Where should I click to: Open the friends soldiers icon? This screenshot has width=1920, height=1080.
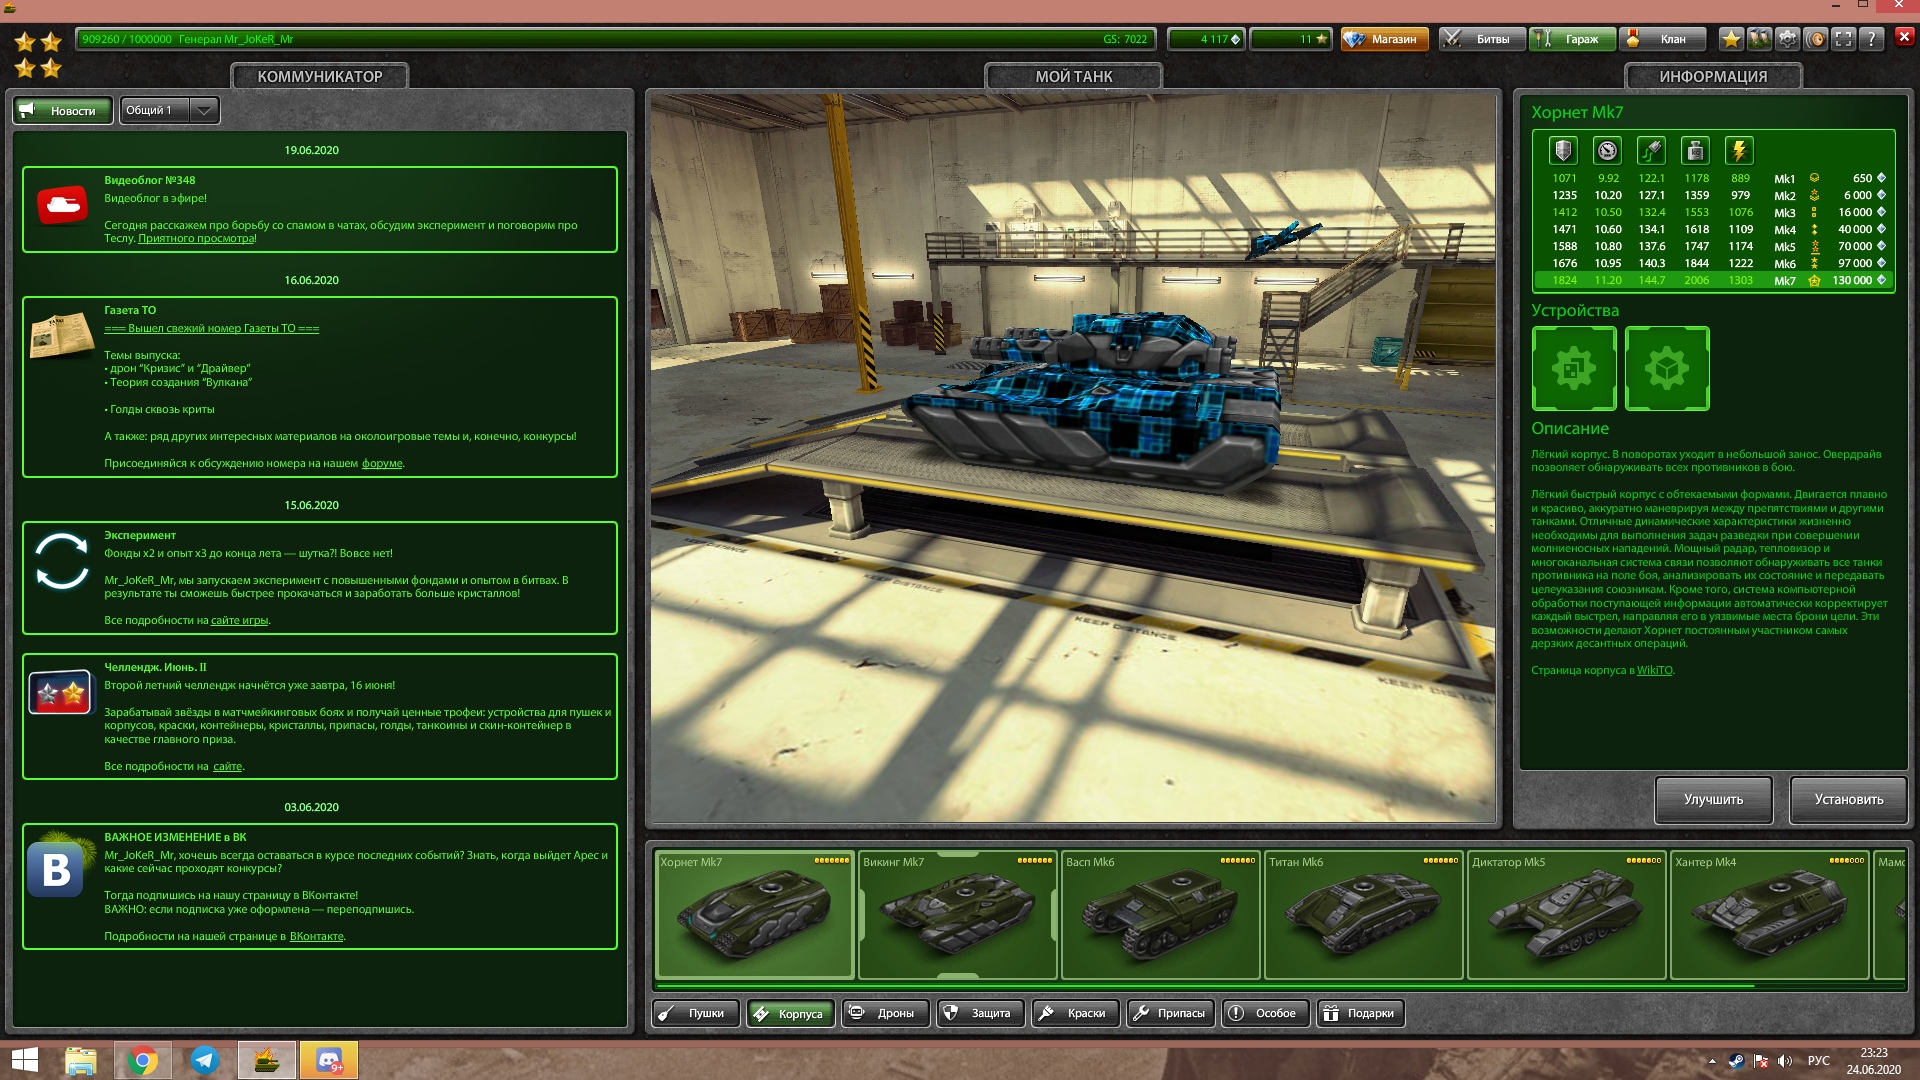pos(1759,39)
